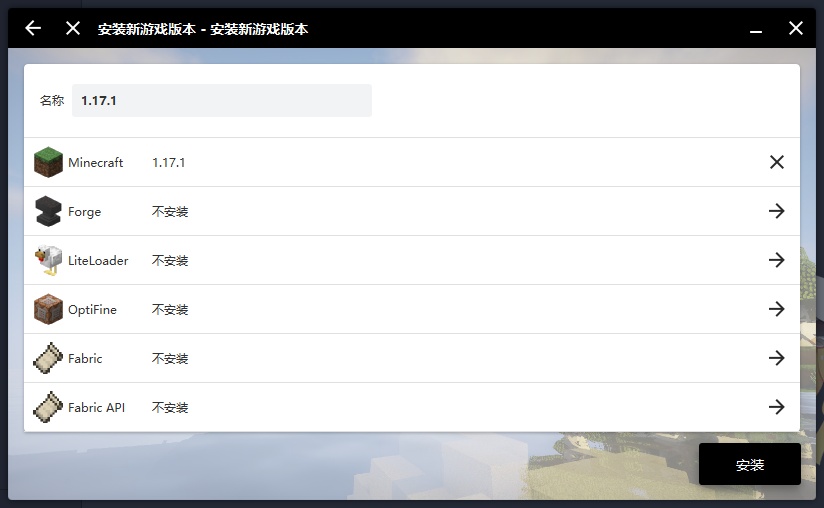Viewport: 824px width, 508px height.
Task: Click the Forge anvil icon
Action: point(48,211)
